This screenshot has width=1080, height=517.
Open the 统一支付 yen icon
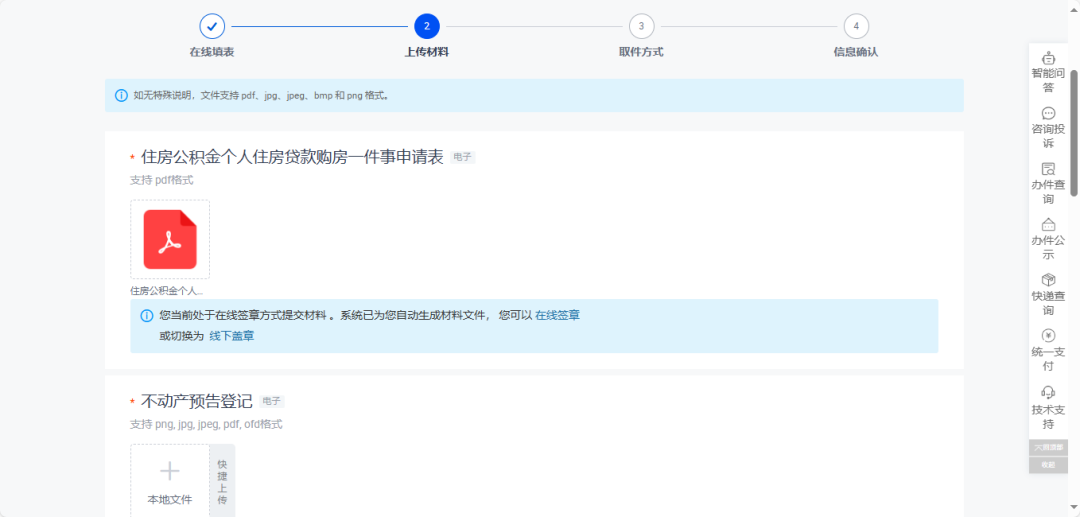[x=1048, y=336]
